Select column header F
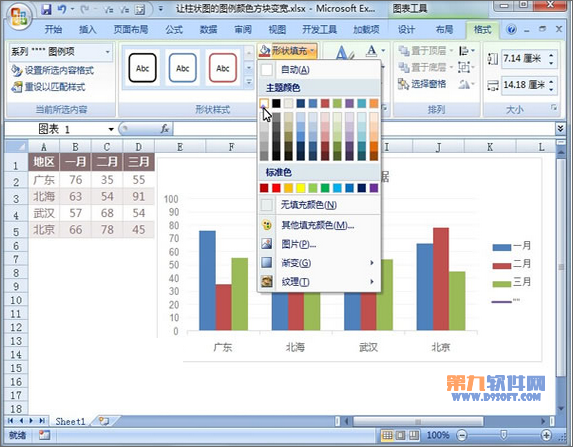The width and height of the screenshot is (573, 447). point(231,147)
